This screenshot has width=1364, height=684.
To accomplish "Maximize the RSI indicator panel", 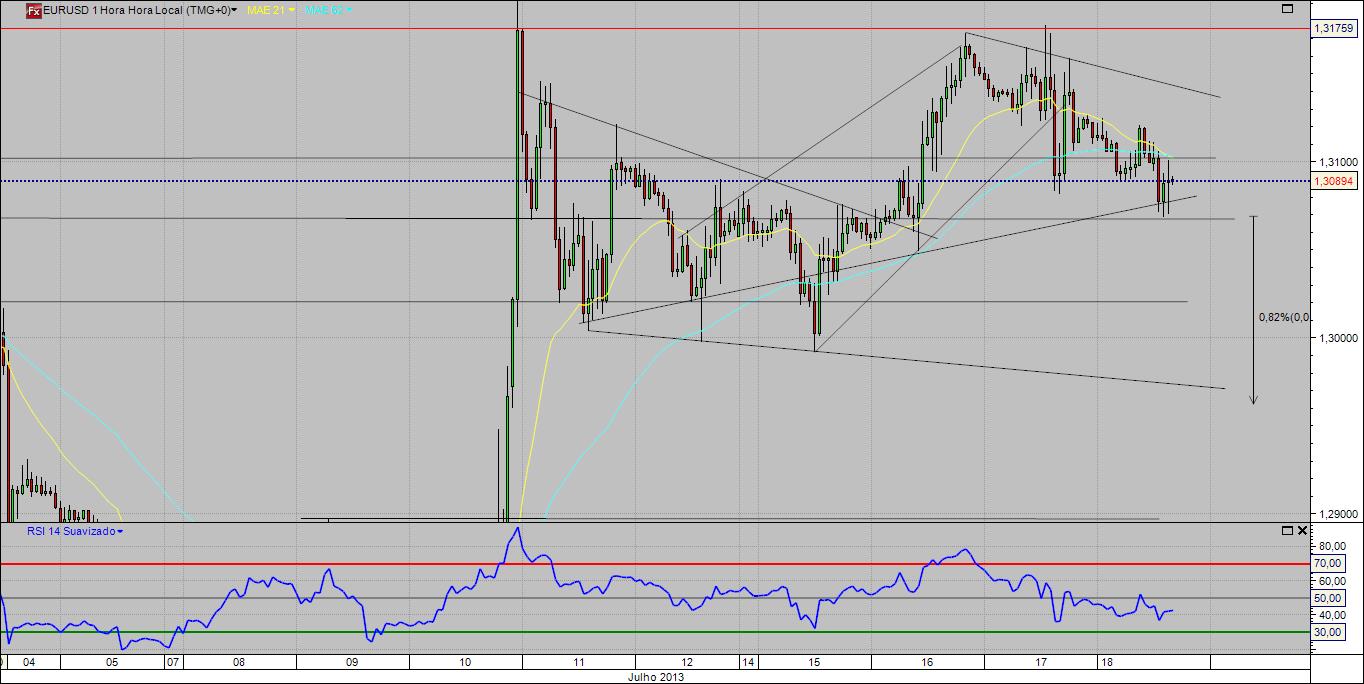I will tap(1288, 531).
